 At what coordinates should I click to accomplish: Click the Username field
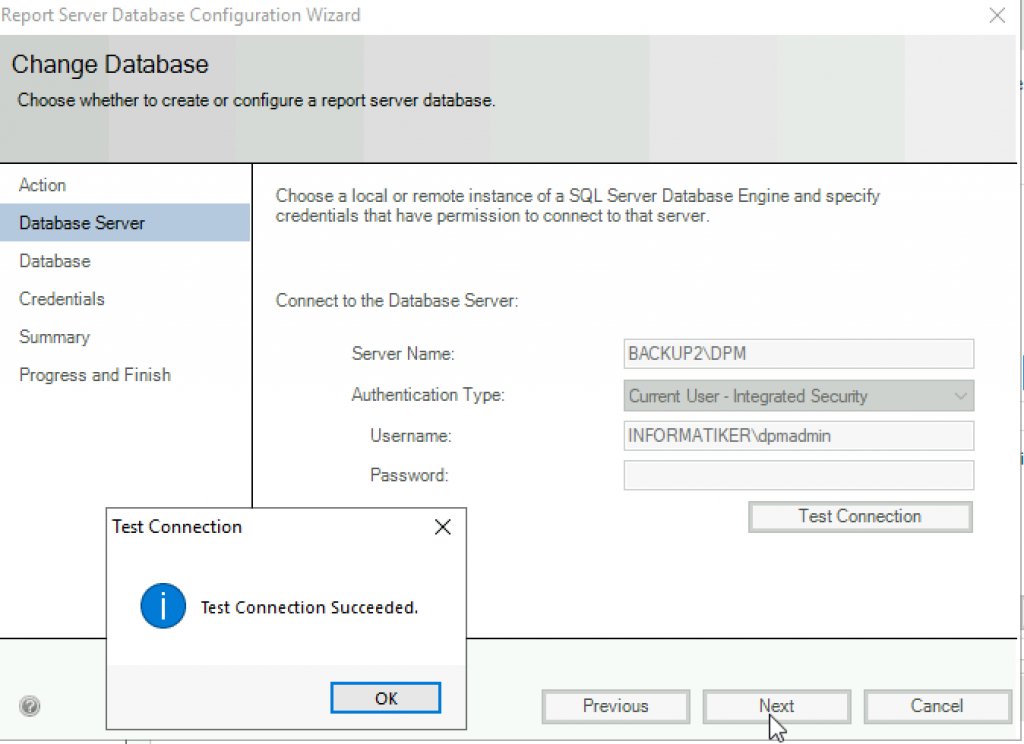point(799,436)
